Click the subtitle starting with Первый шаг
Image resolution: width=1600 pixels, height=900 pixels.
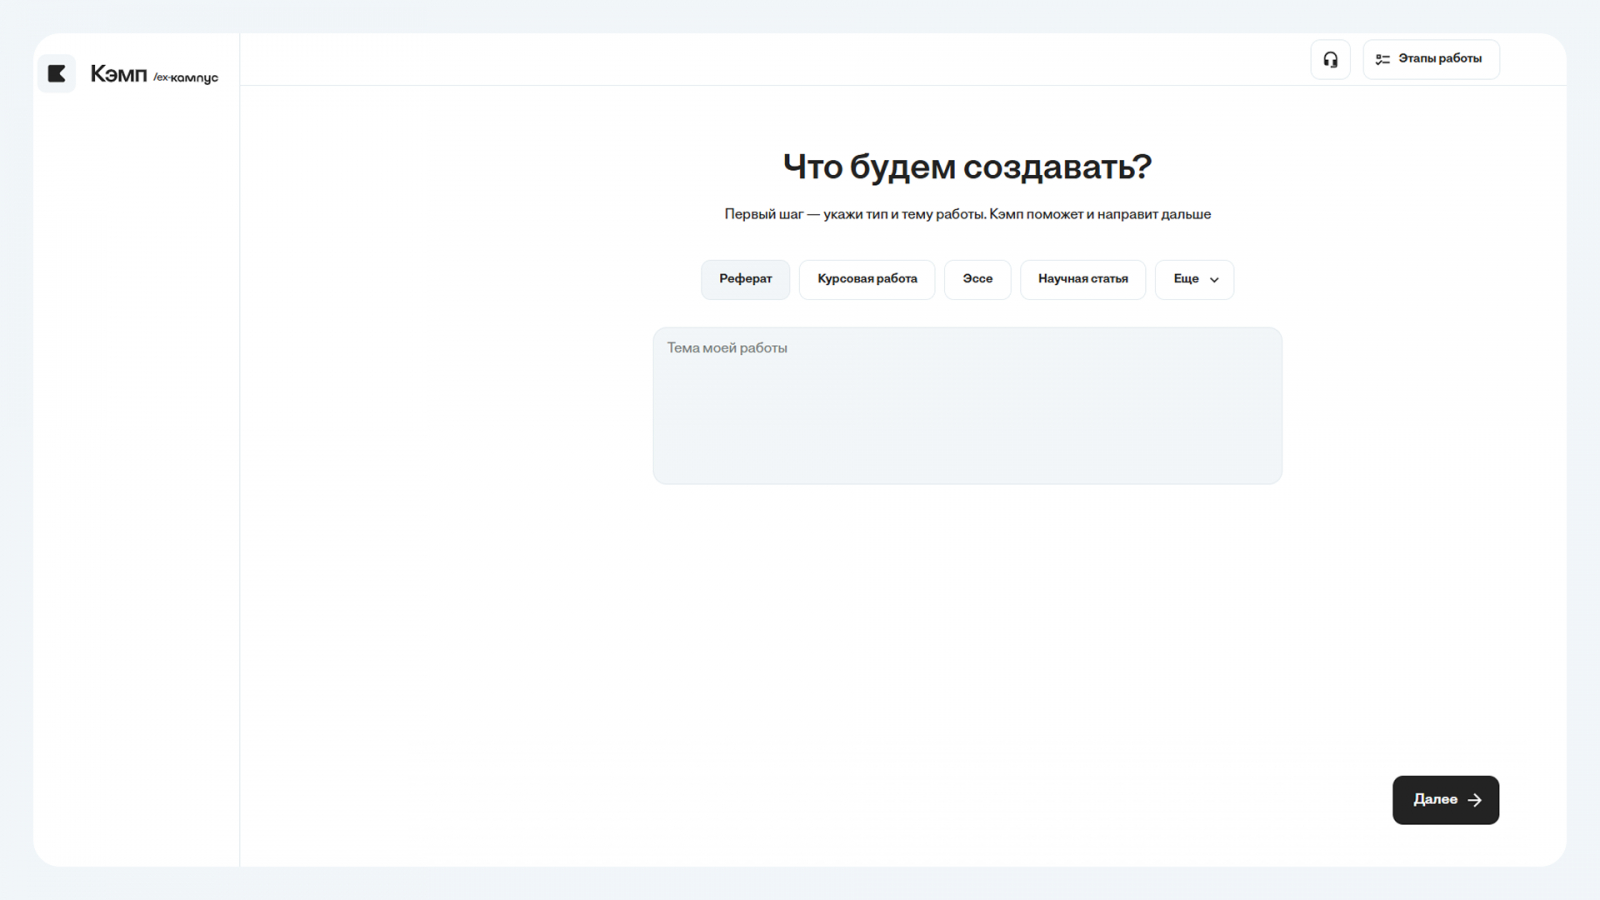click(967, 214)
